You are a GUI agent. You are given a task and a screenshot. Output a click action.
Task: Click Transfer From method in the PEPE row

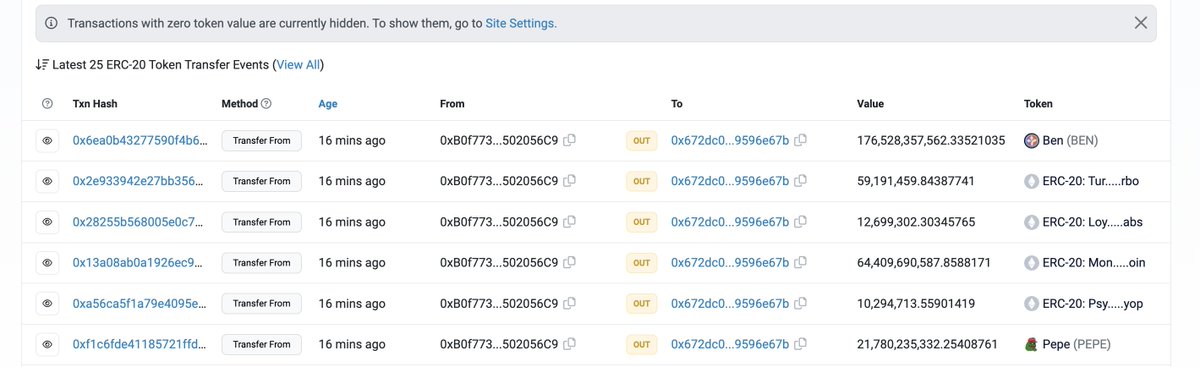(261, 344)
